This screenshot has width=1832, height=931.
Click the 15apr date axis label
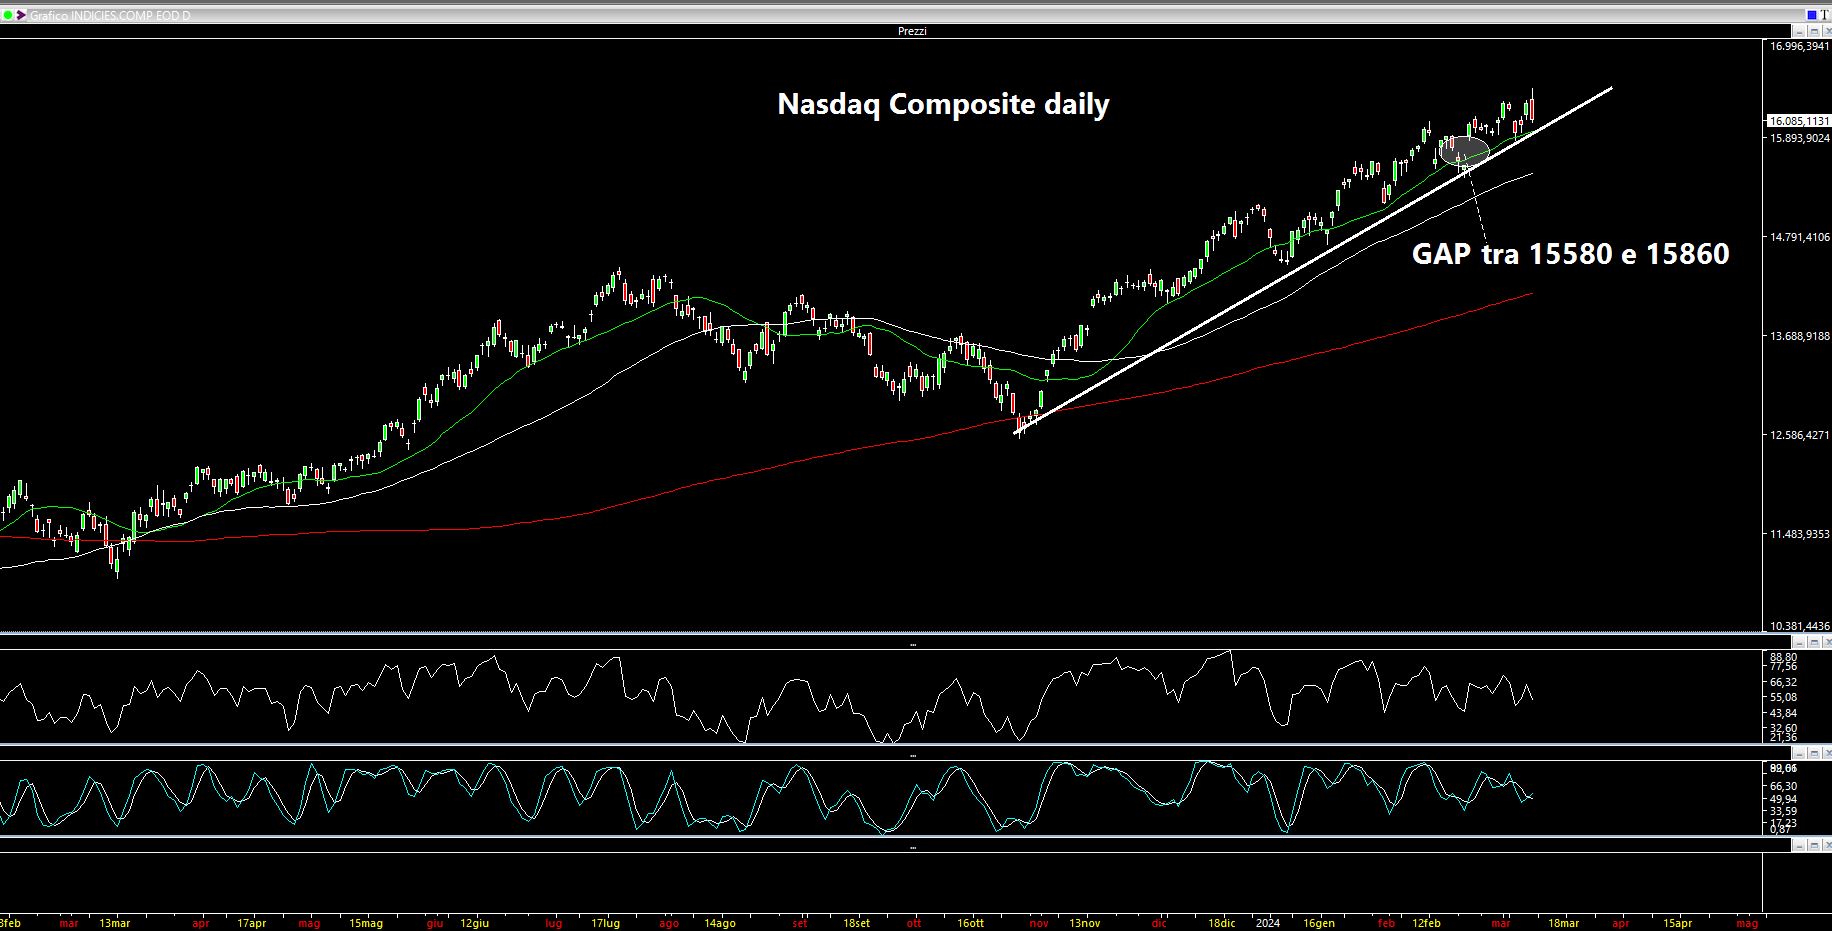(1677, 923)
